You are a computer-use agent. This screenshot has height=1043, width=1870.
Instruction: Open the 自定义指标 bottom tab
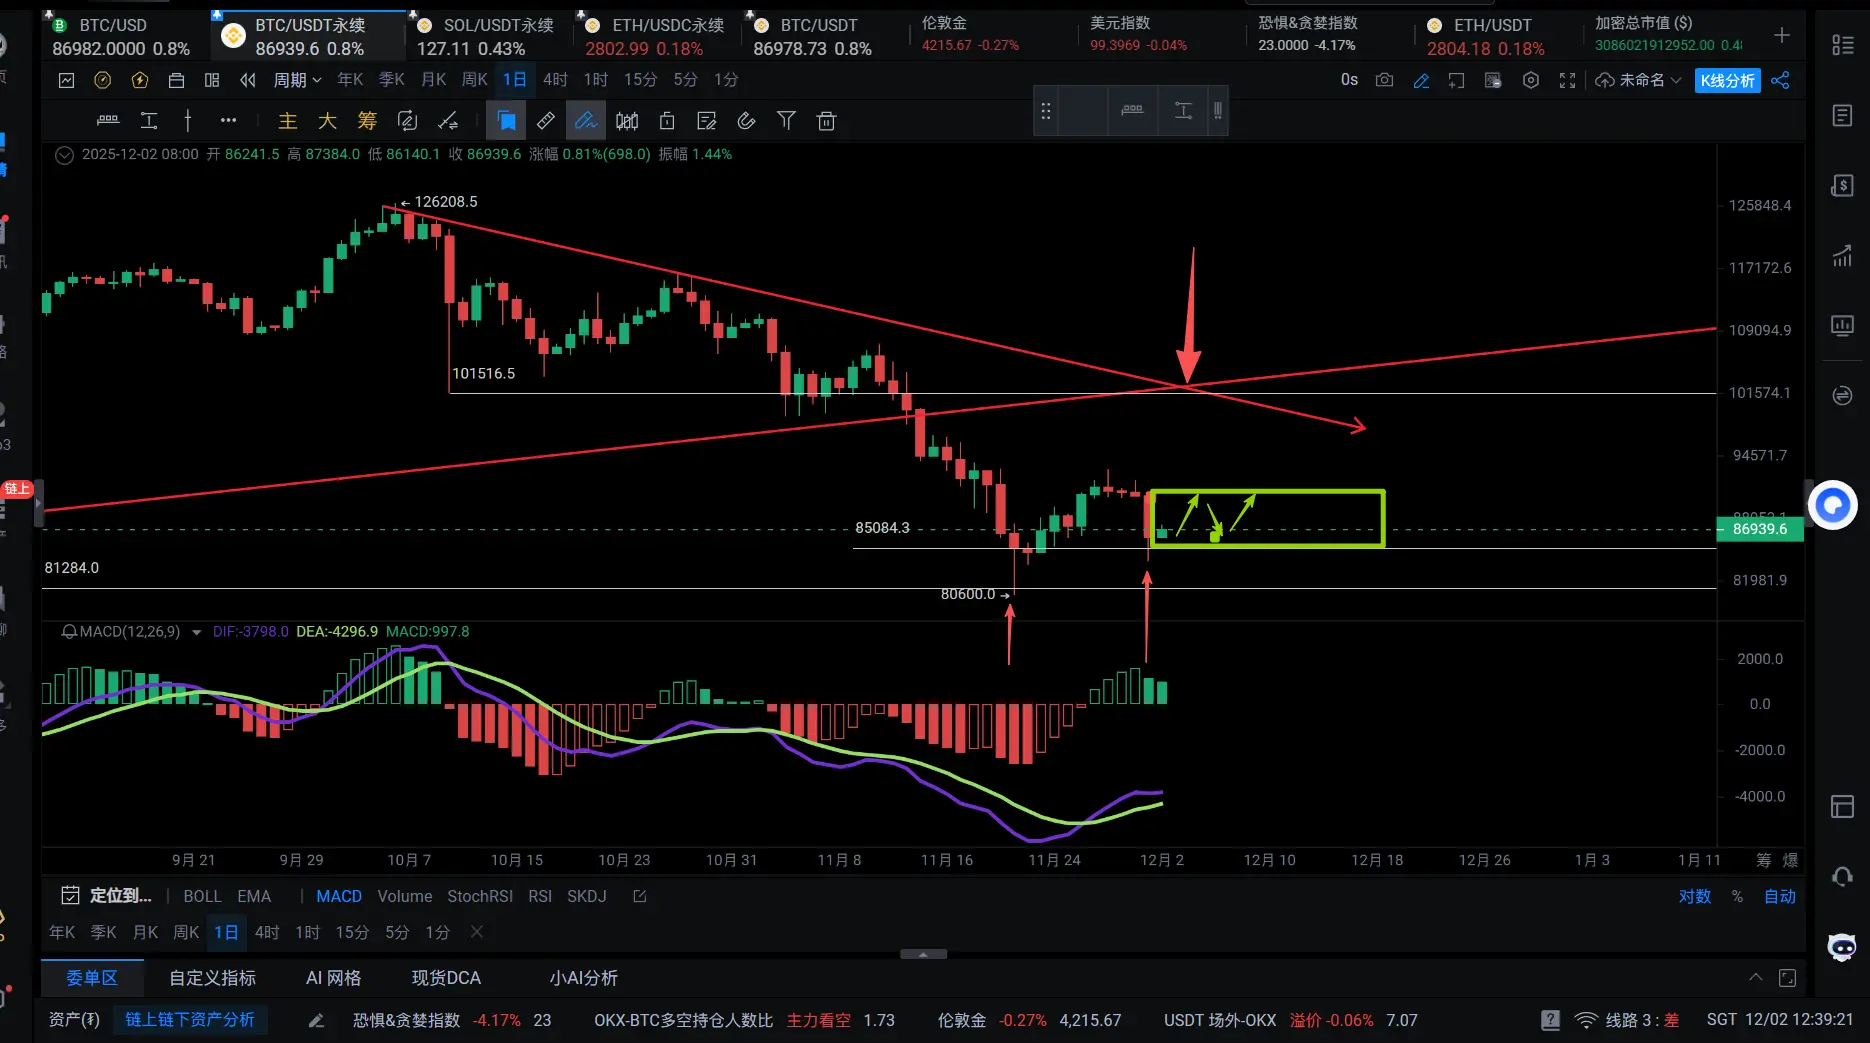pos(213,978)
